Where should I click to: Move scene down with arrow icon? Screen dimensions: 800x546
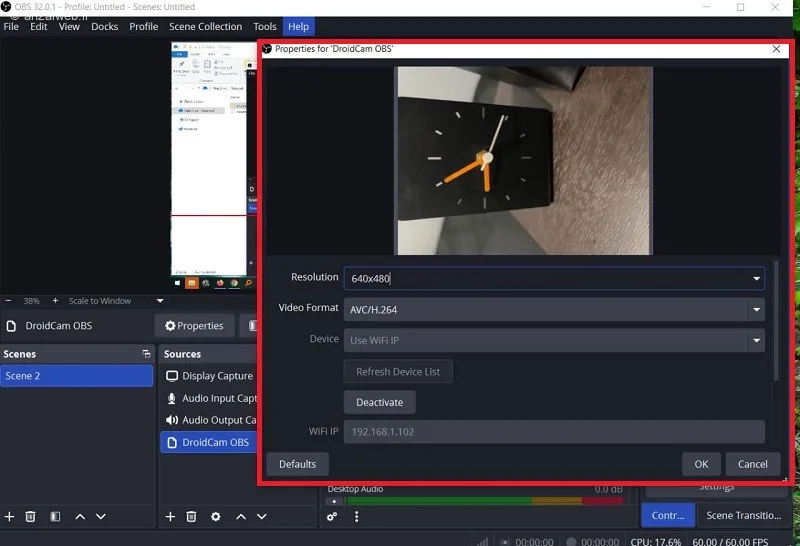click(101, 516)
